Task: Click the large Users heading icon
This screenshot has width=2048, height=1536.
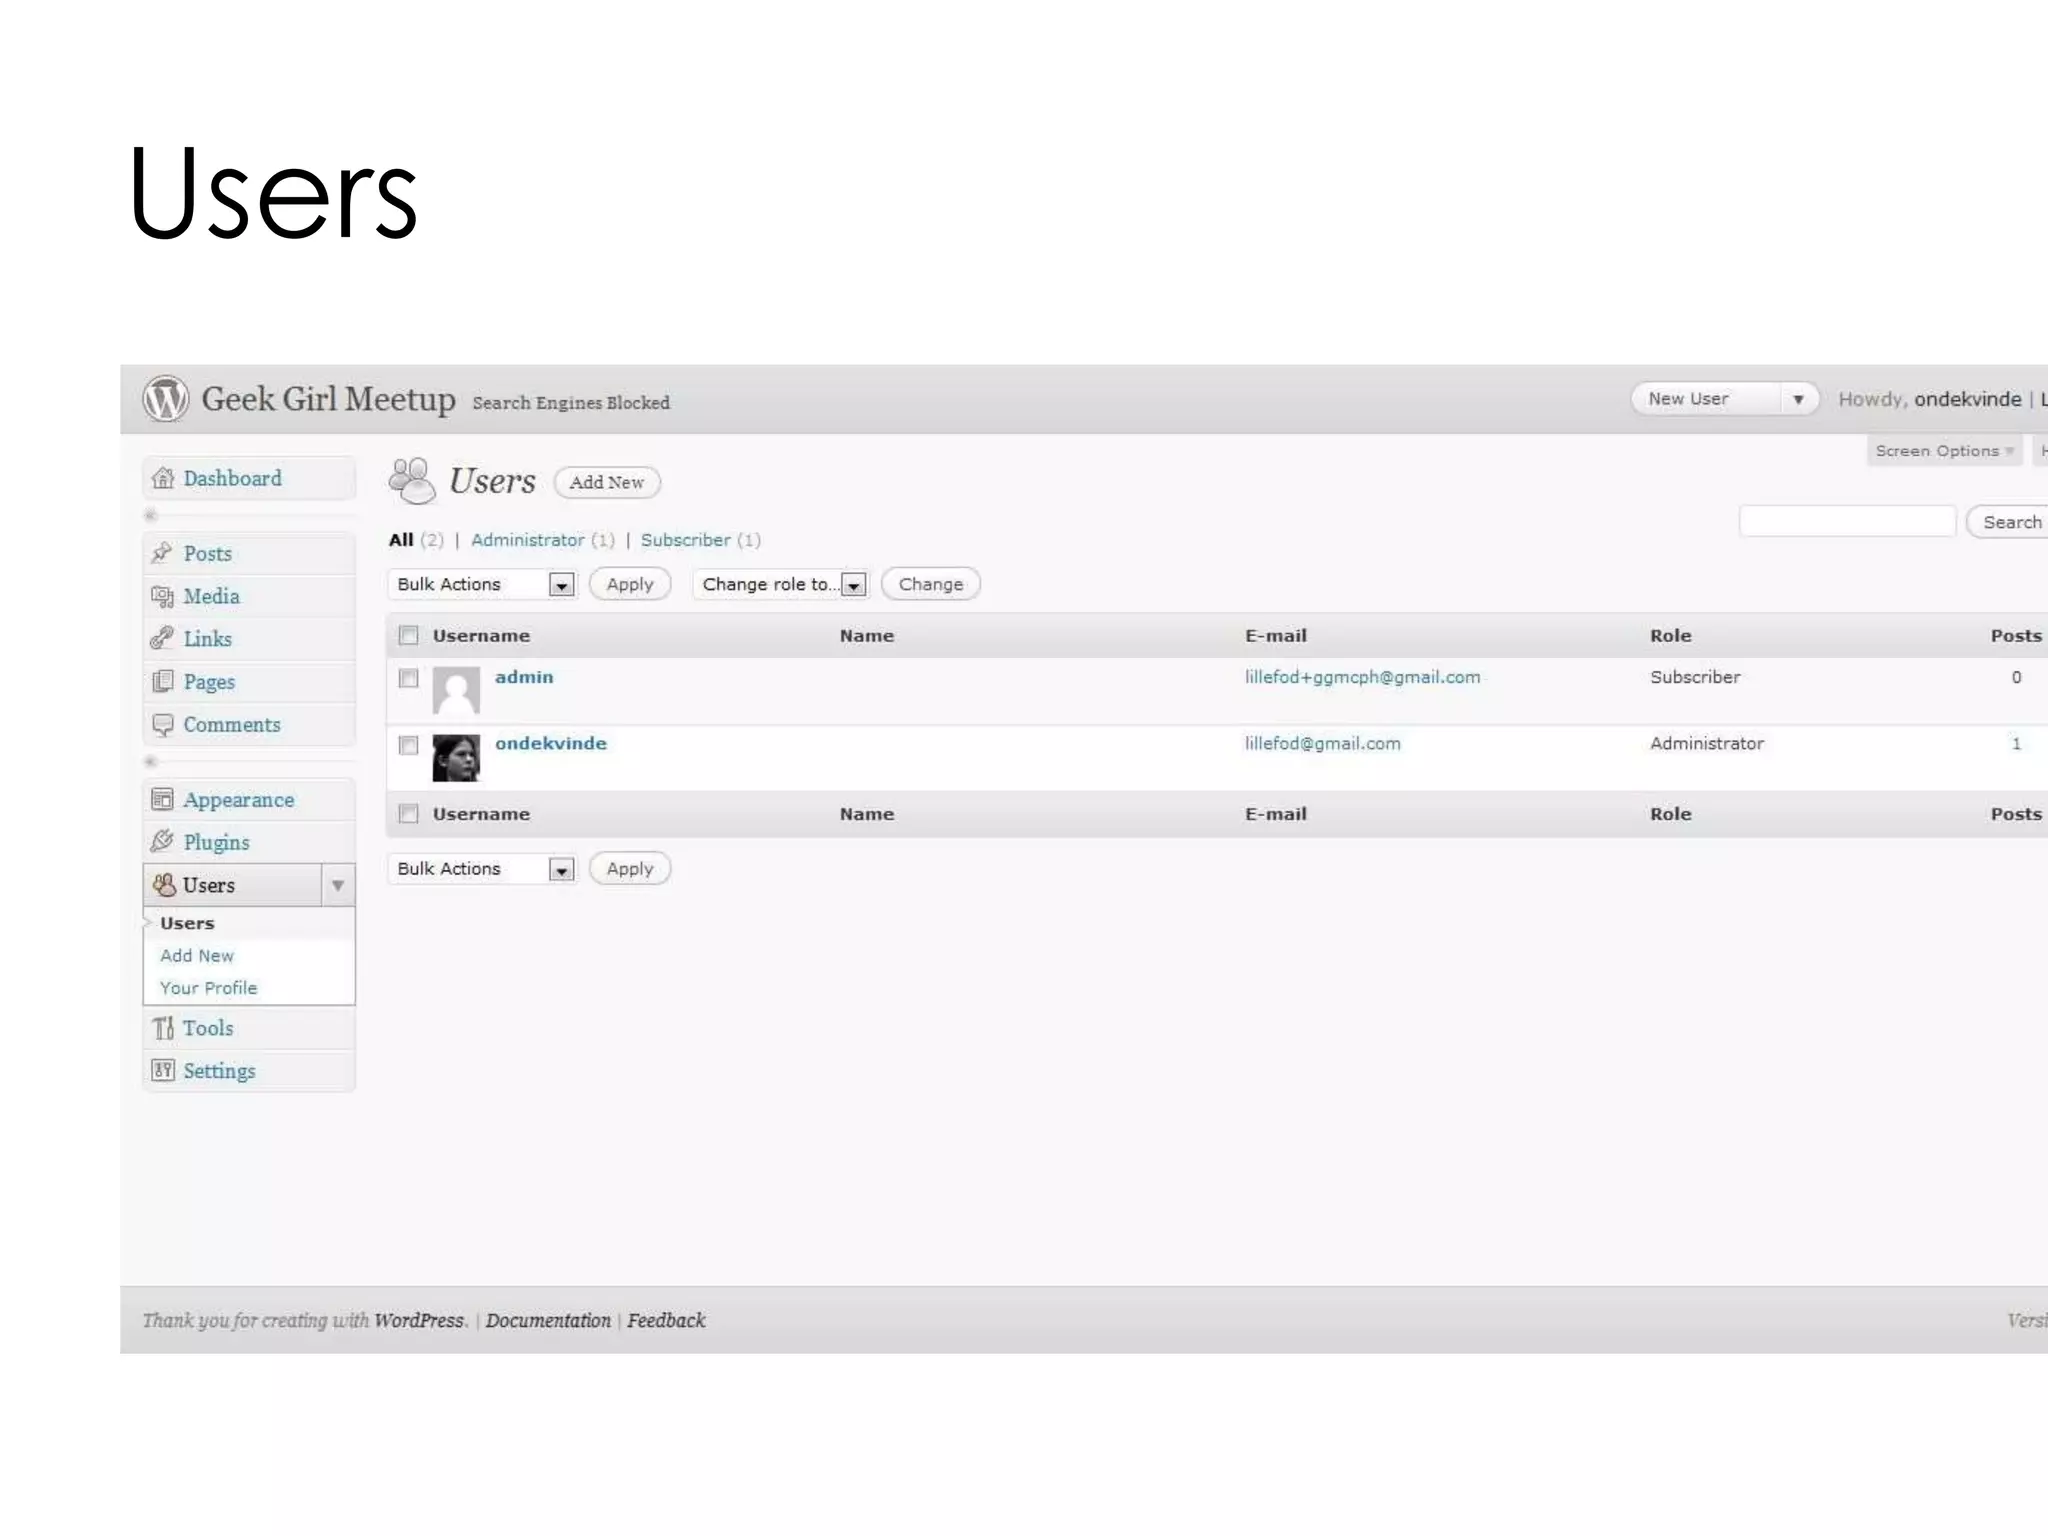Action: click(x=412, y=481)
